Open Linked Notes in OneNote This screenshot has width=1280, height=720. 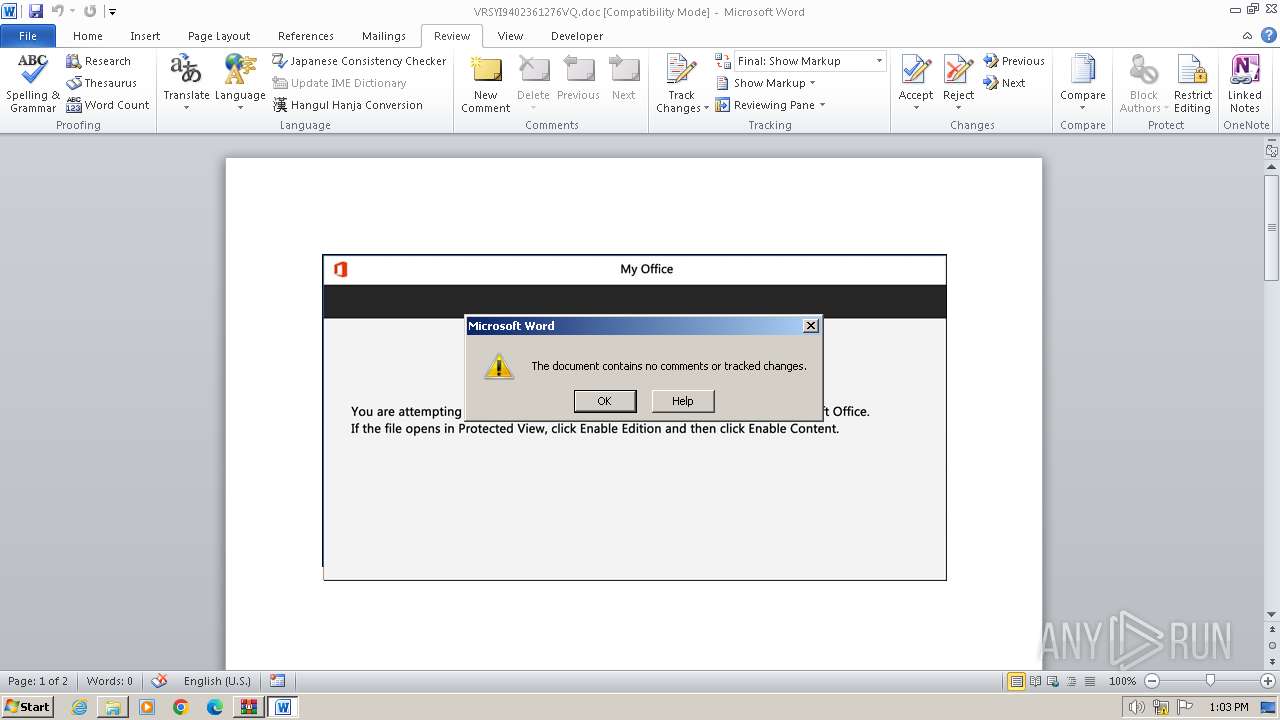1245,83
